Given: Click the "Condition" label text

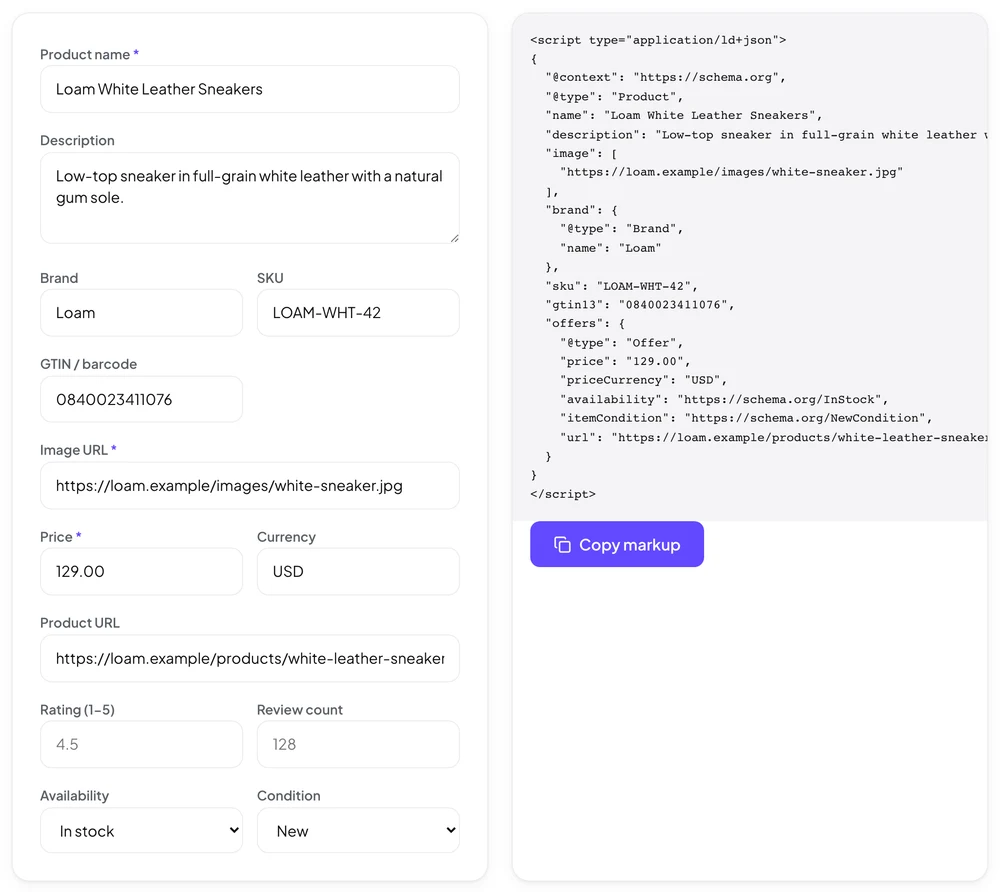Looking at the screenshot, I should point(288,796).
